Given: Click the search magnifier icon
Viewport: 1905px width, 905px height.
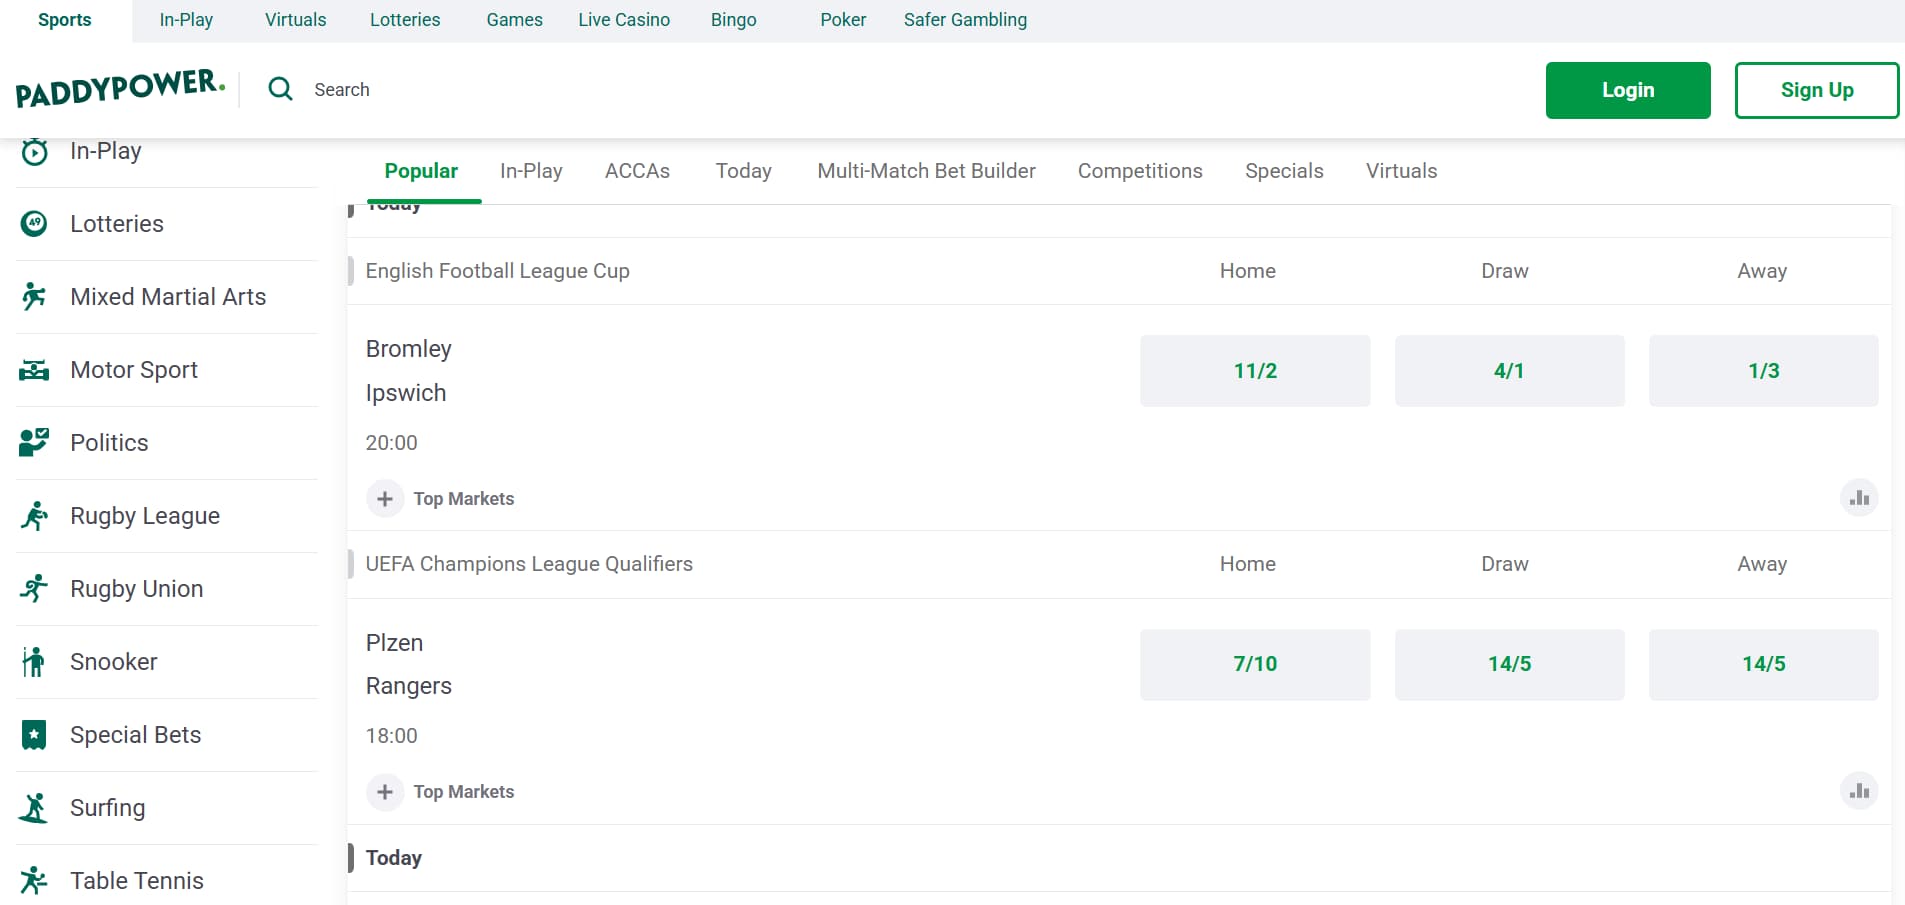Looking at the screenshot, I should [x=281, y=89].
